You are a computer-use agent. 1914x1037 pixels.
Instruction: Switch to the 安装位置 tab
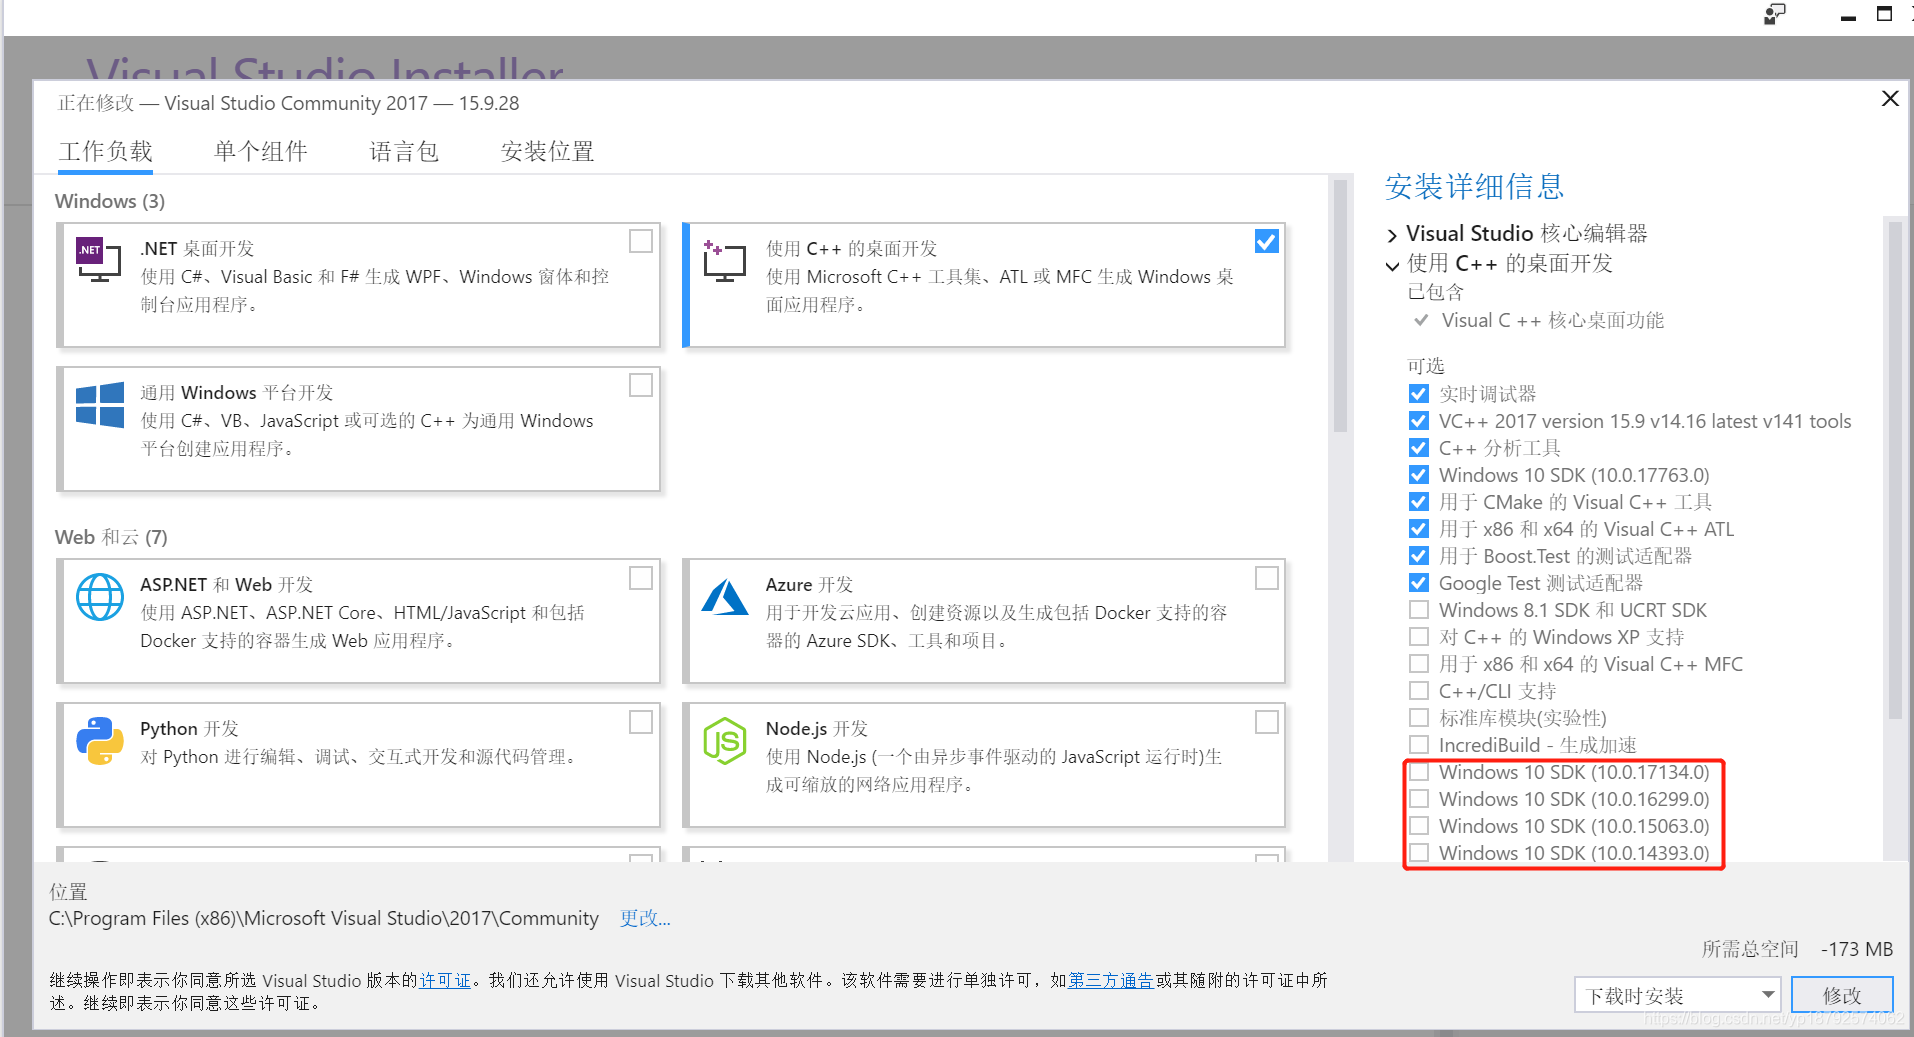pyautogui.click(x=547, y=151)
